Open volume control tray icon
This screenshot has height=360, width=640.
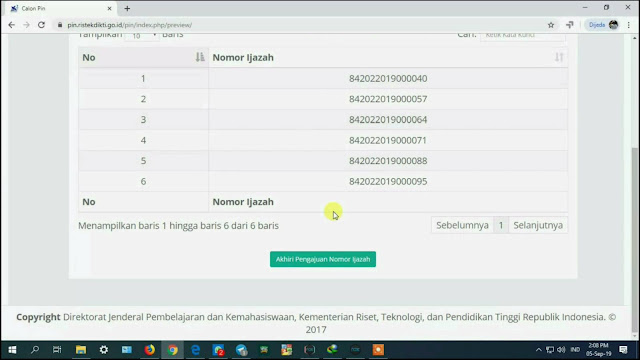click(561, 350)
